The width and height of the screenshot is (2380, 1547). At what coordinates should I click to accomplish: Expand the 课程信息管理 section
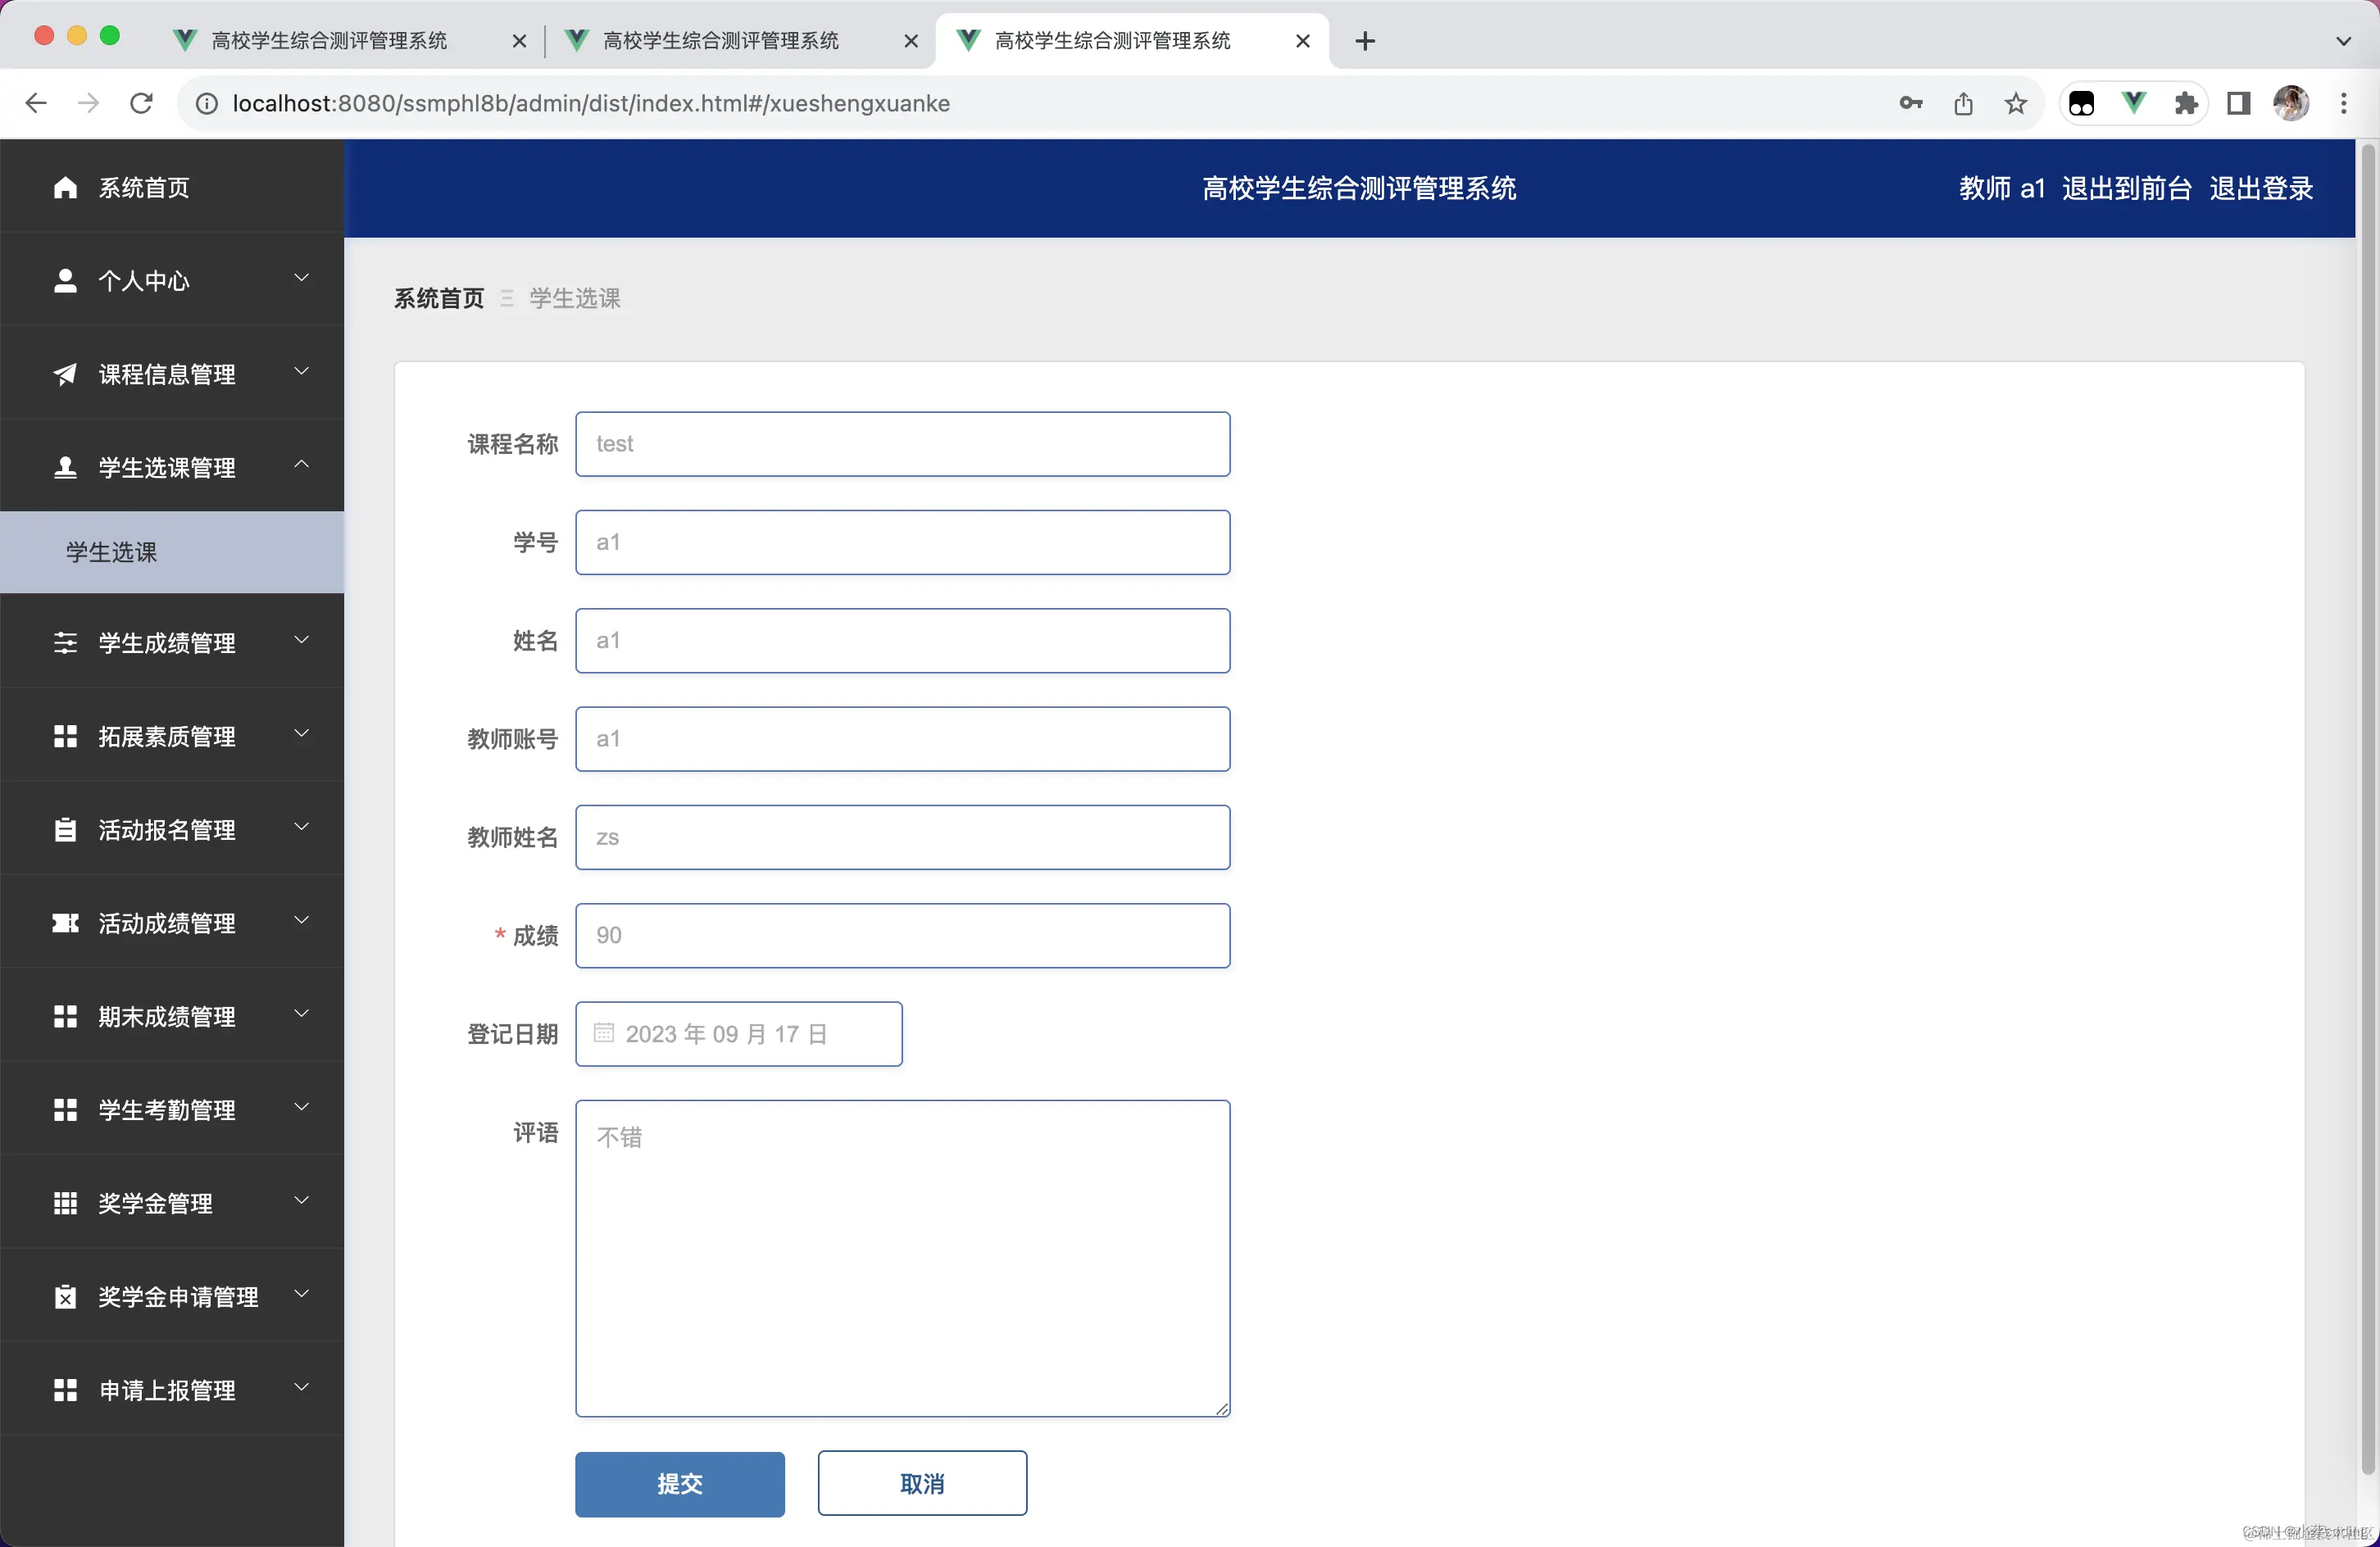(302, 371)
